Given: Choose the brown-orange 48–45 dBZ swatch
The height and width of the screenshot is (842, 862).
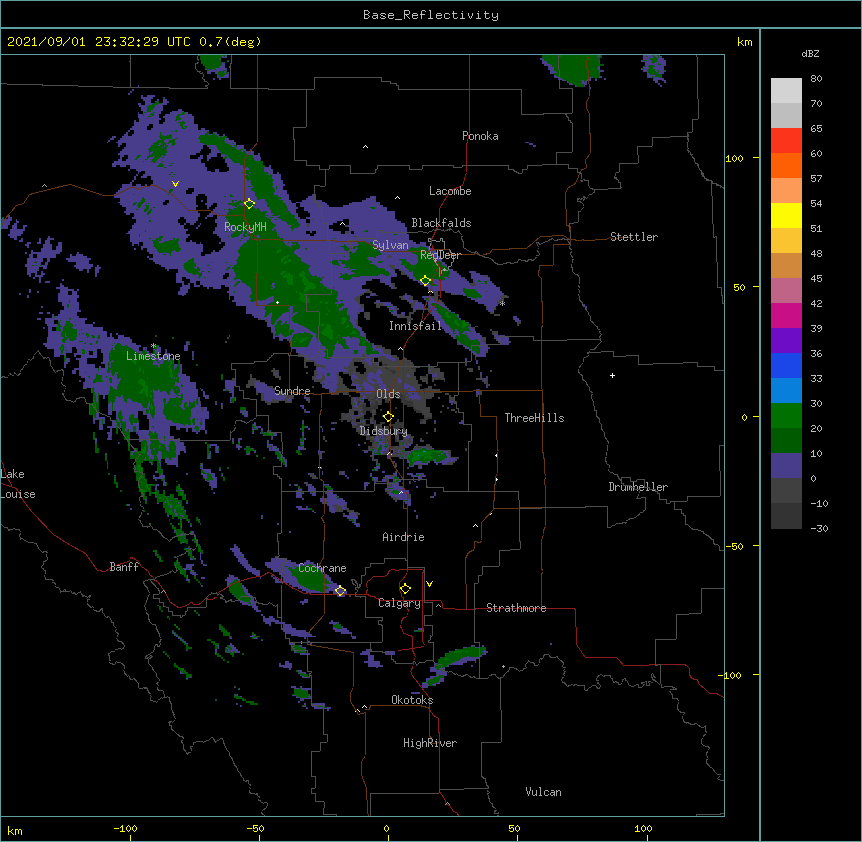Looking at the screenshot, I should [786, 265].
